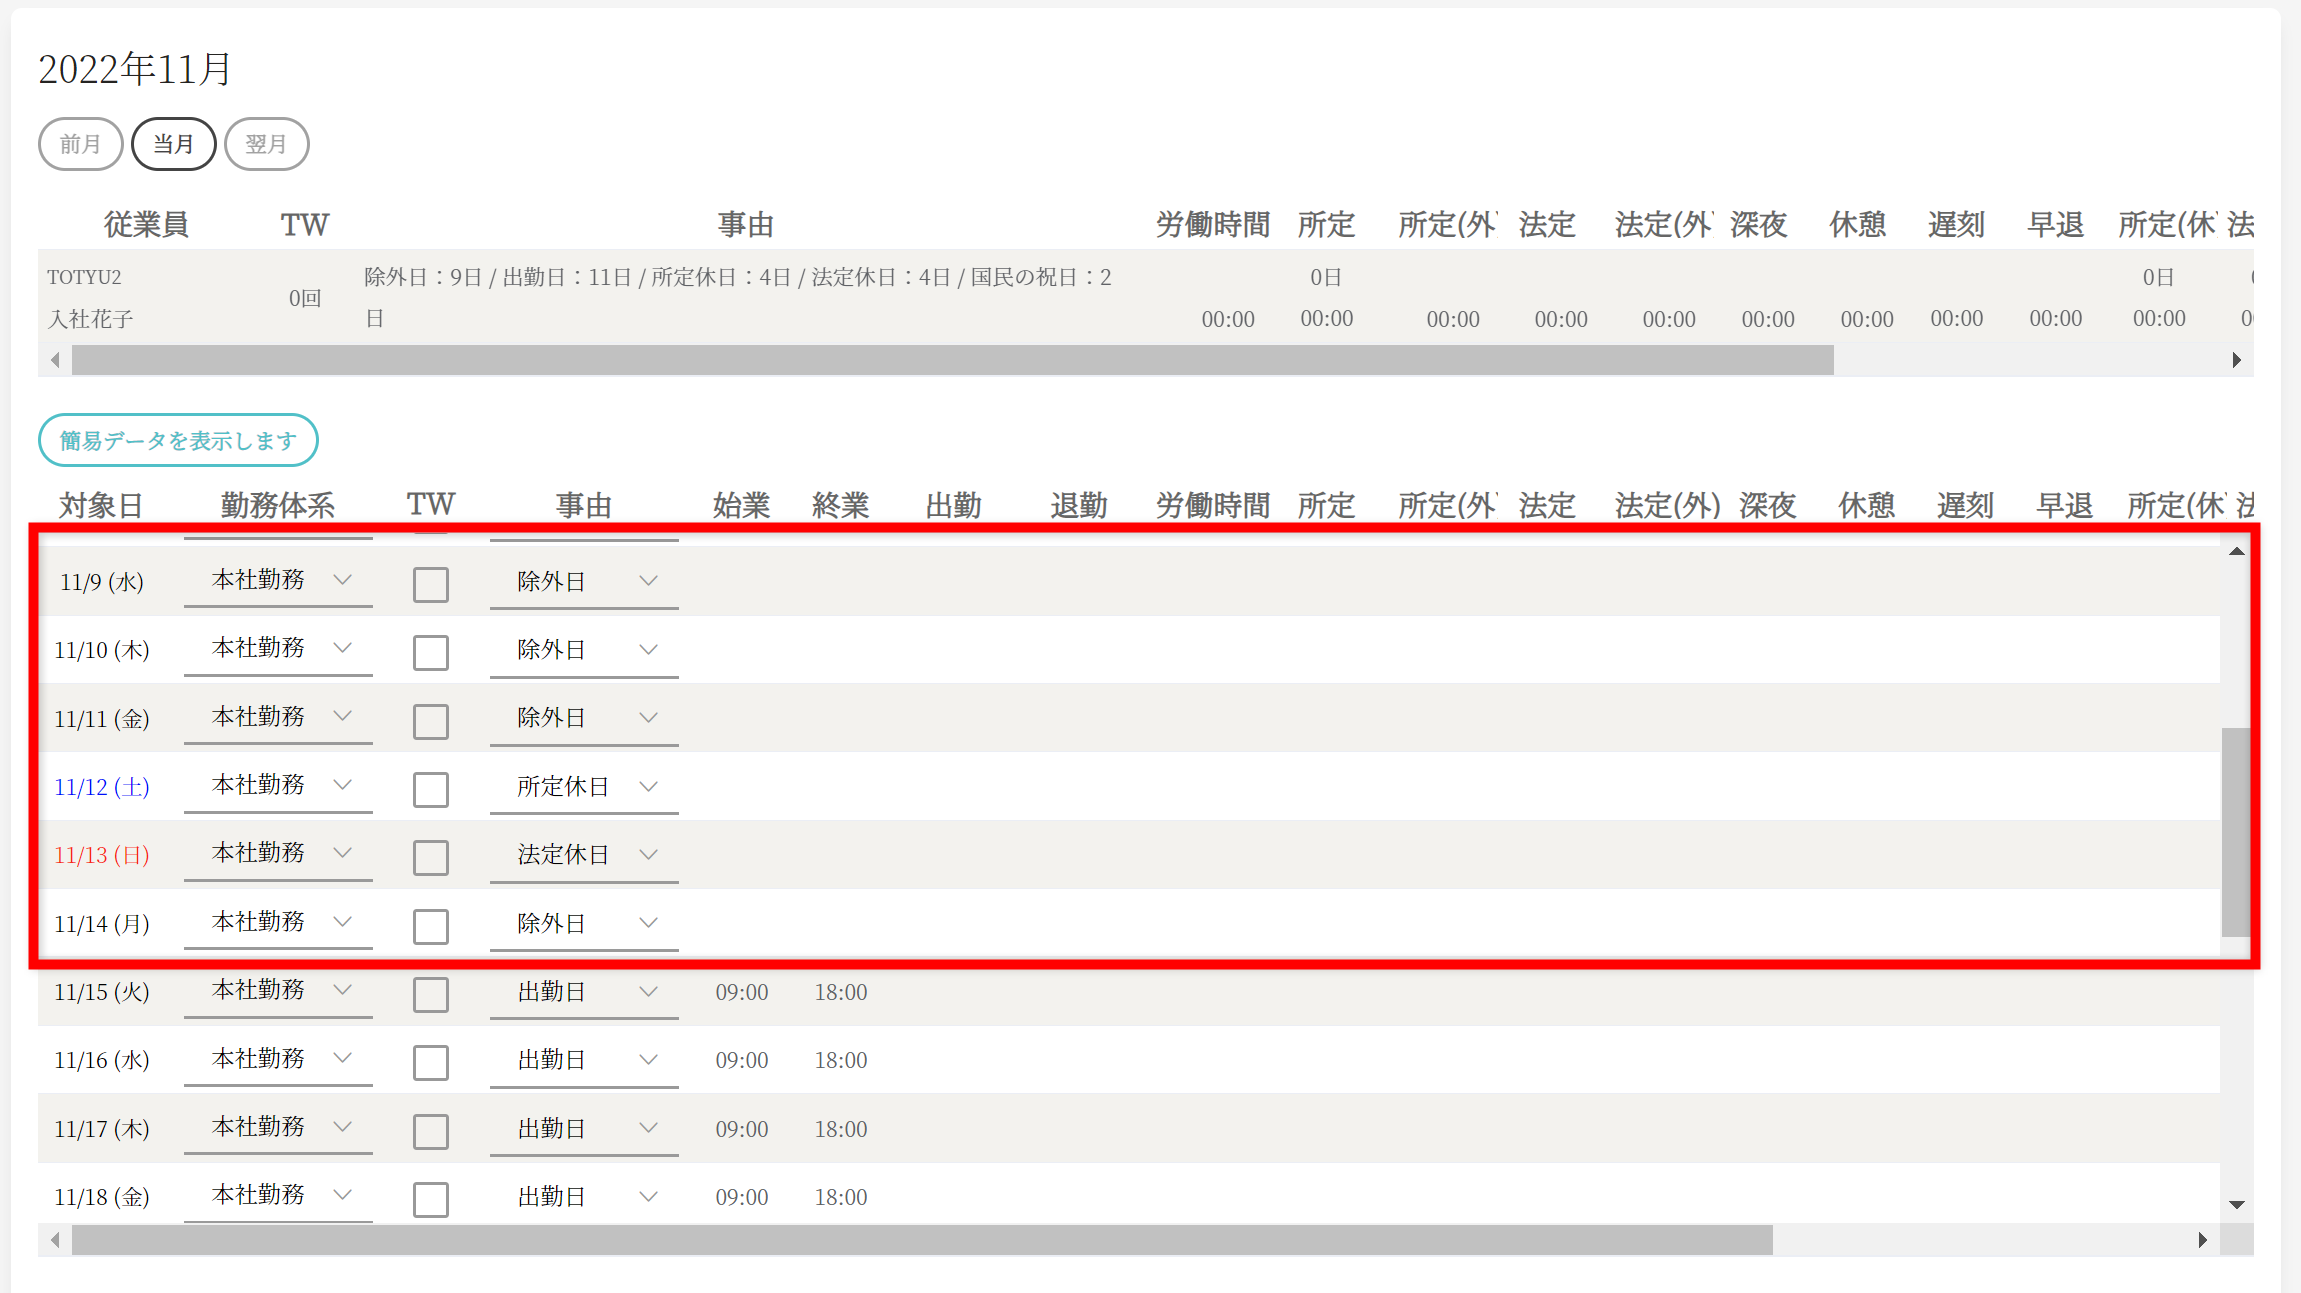Toggle the TW checkbox on 11/15 row
Screen dimensions: 2301x1293
click(431, 994)
